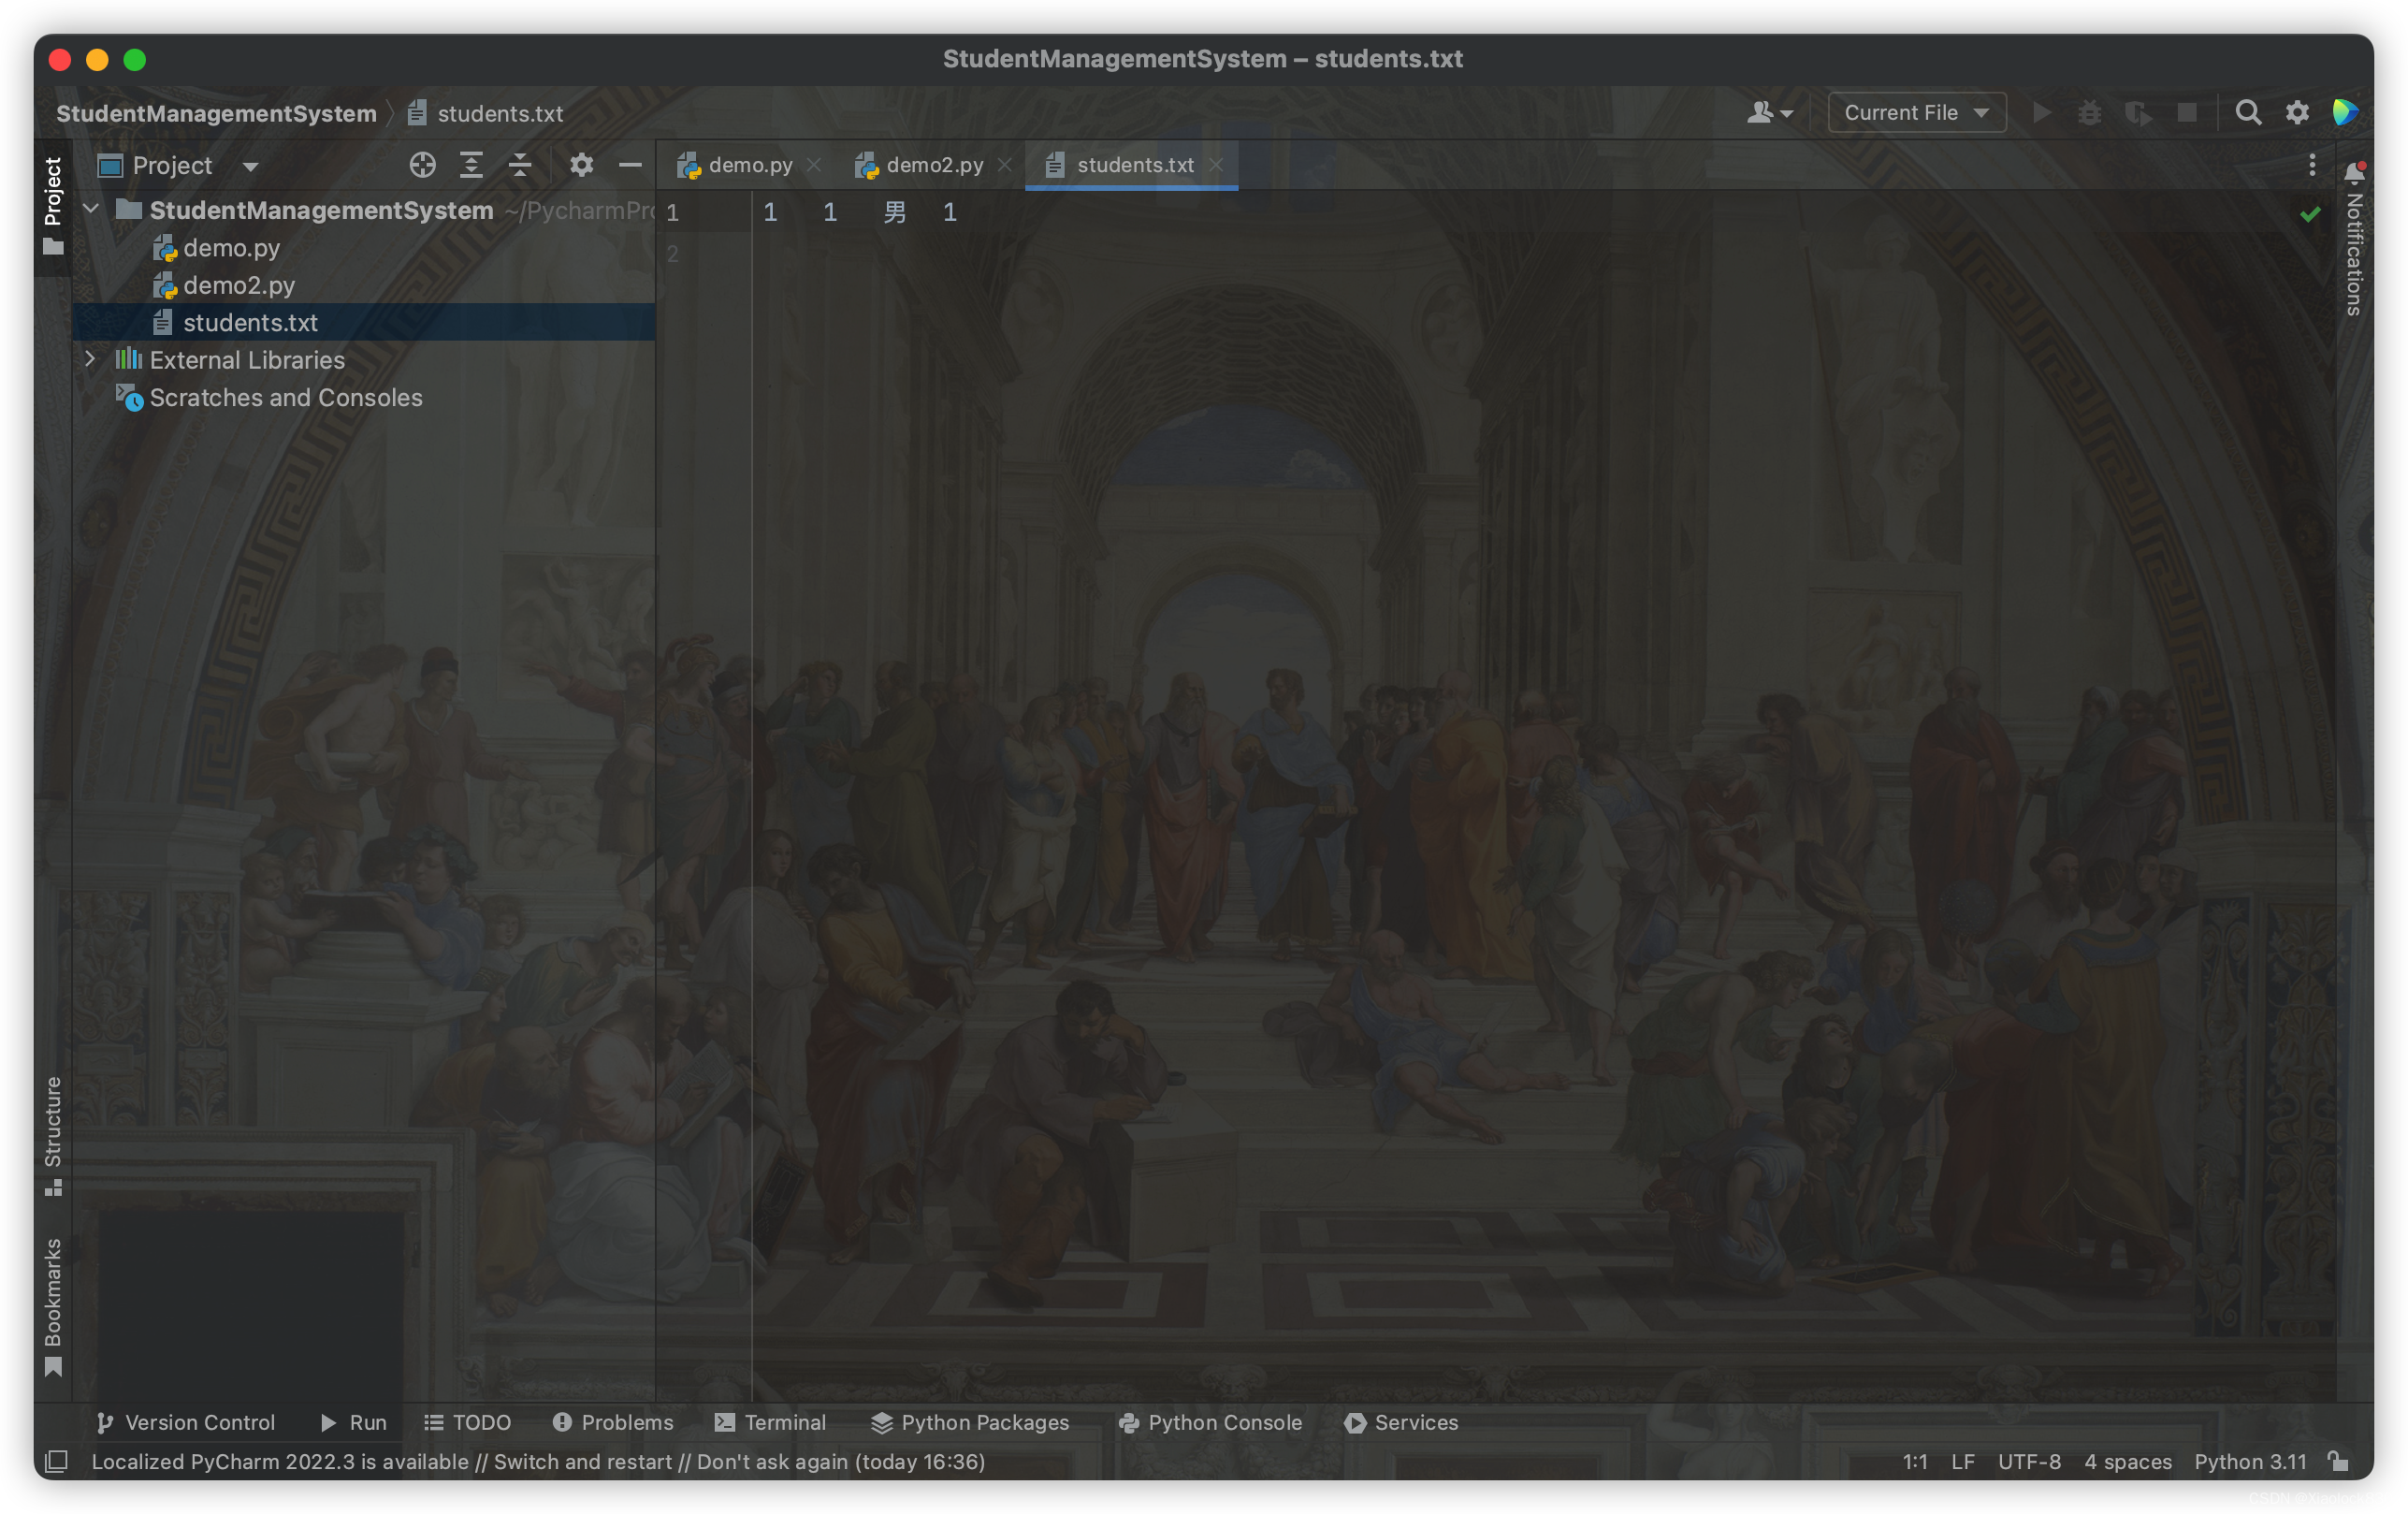Screen dimensions: 2408x1514
Task: Open Search Everywhere magnifier icon
Action: (2248, 112)
